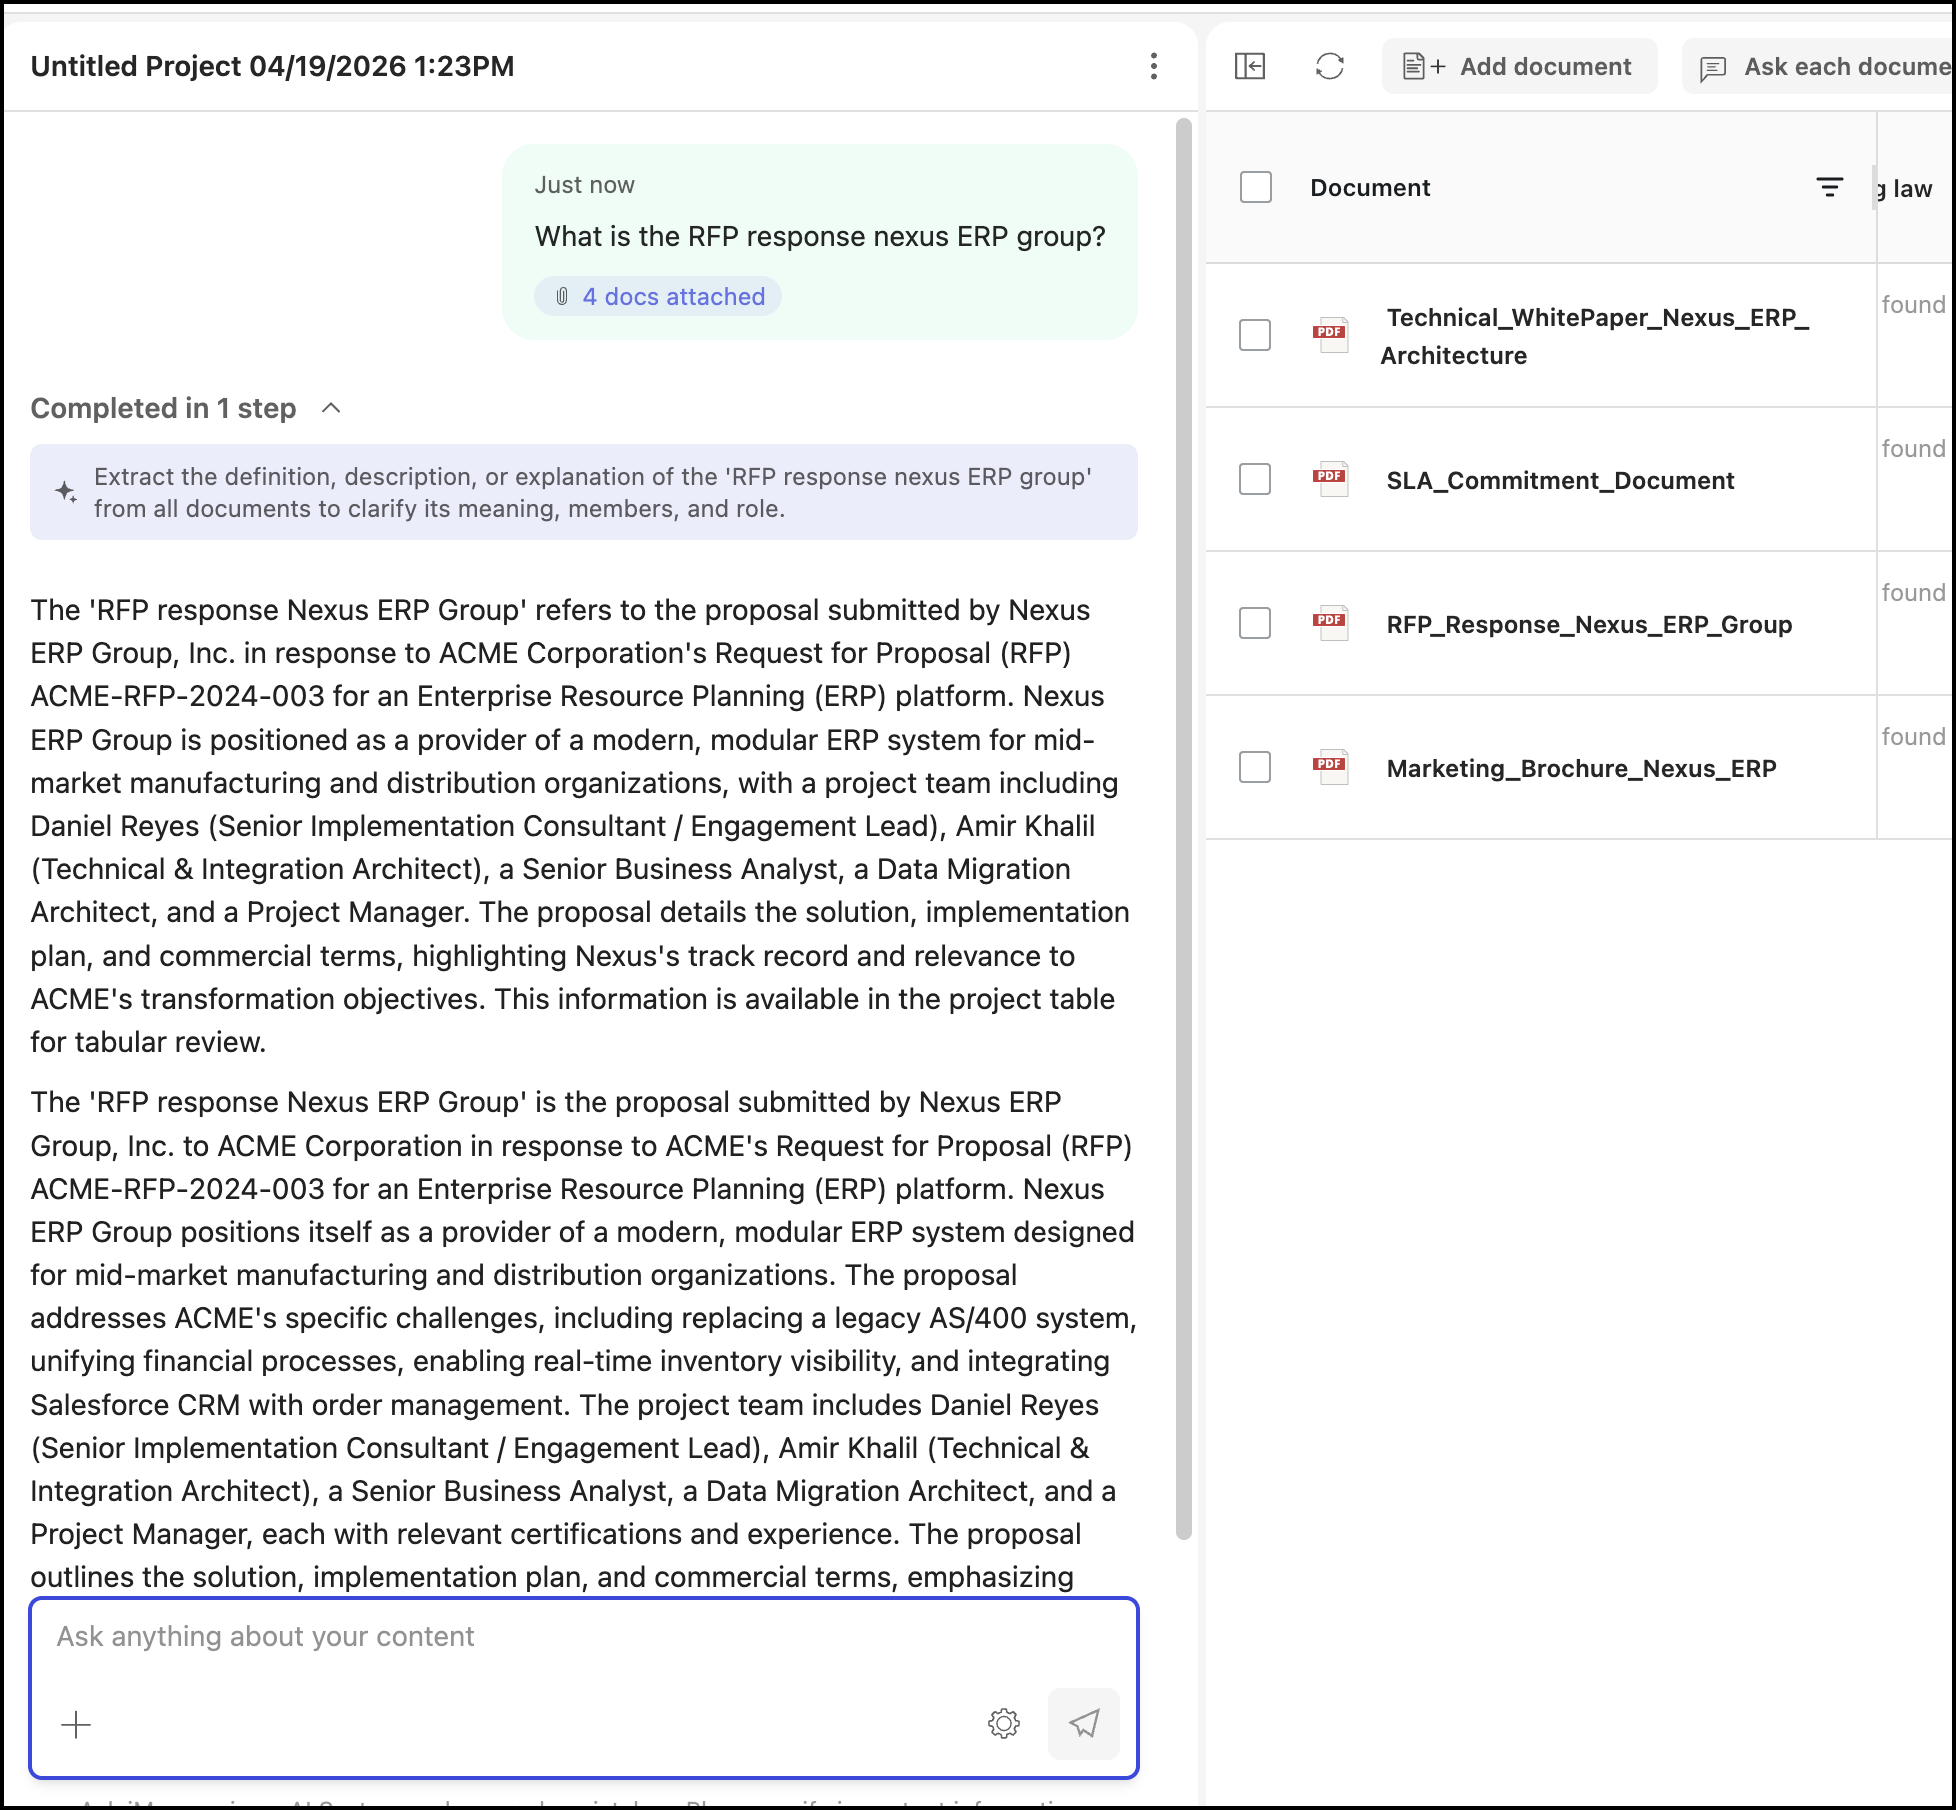Open the Technical_WhitePaper_Nexus_ERP_Architecture document
1956x1810 pixels.
click(x=1595, y=336)
